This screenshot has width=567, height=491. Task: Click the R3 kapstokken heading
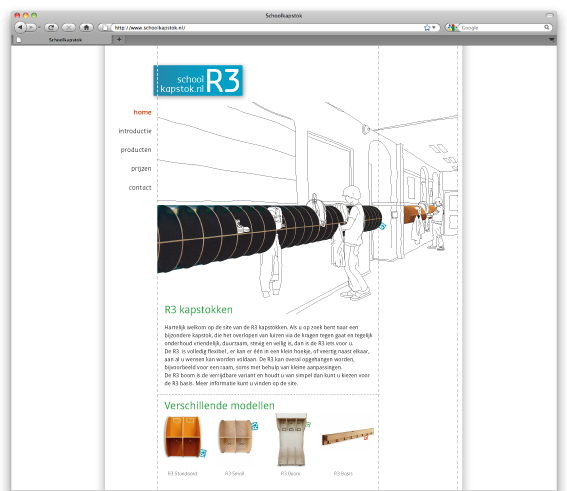pos(199,309)
